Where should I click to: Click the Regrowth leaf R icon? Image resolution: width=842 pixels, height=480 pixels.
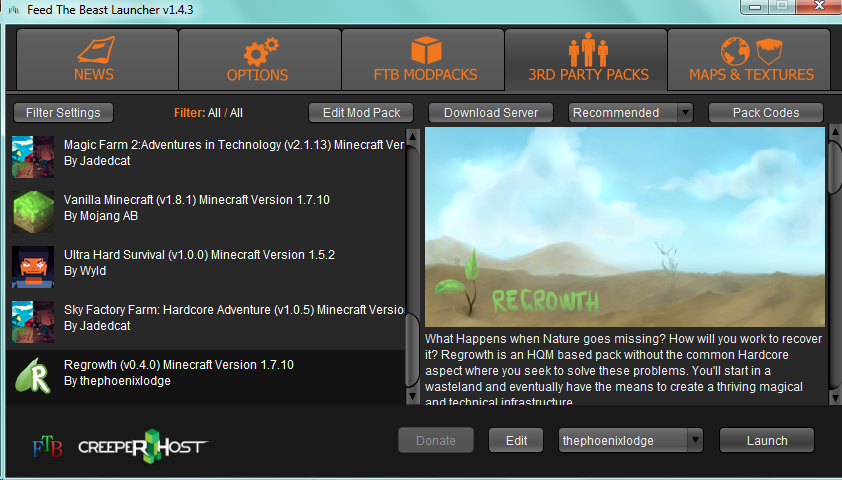tap(33, 377)
